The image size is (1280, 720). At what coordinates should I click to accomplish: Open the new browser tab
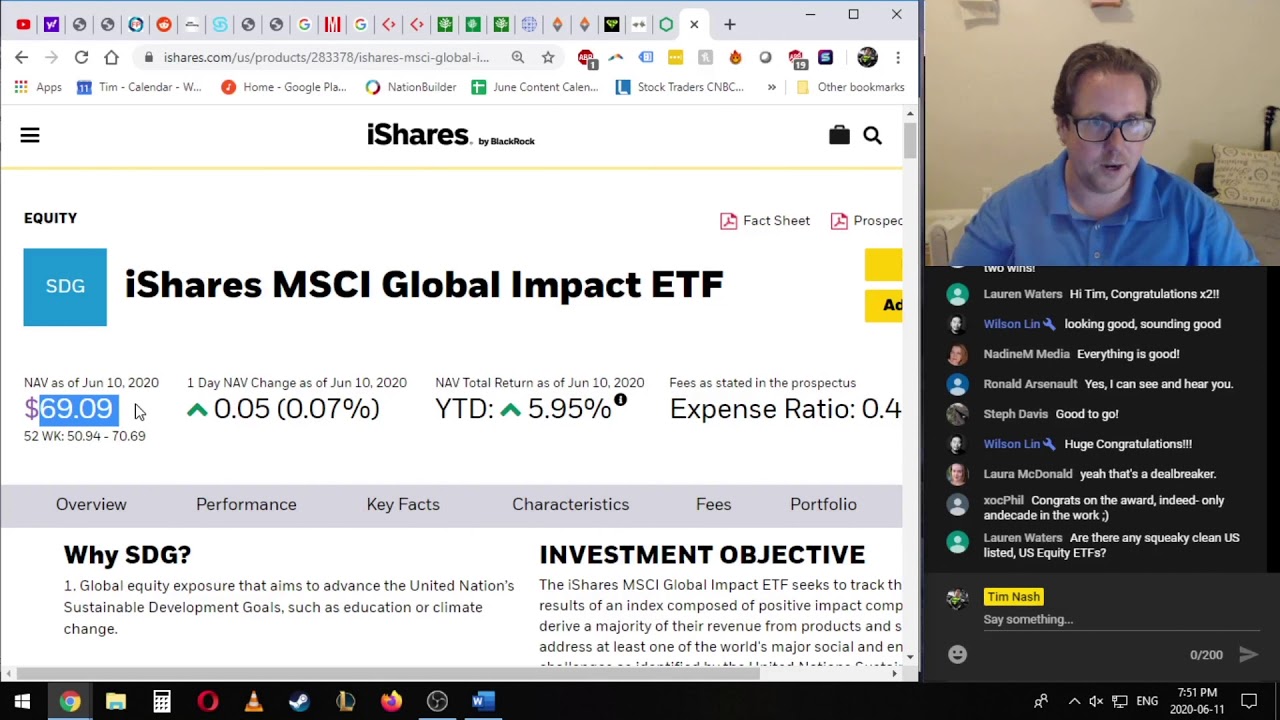click(x=729, y=24)
